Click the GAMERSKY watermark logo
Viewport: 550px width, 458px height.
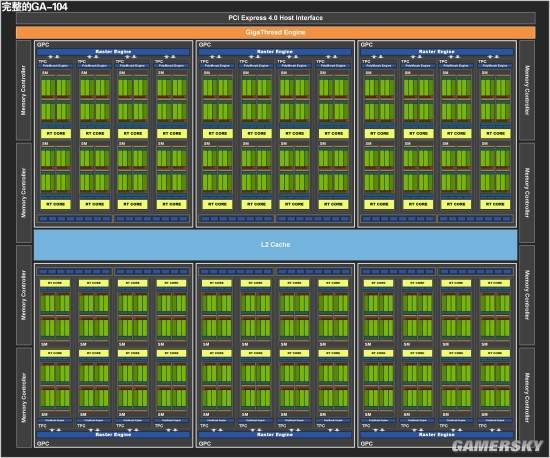(497, 446)
